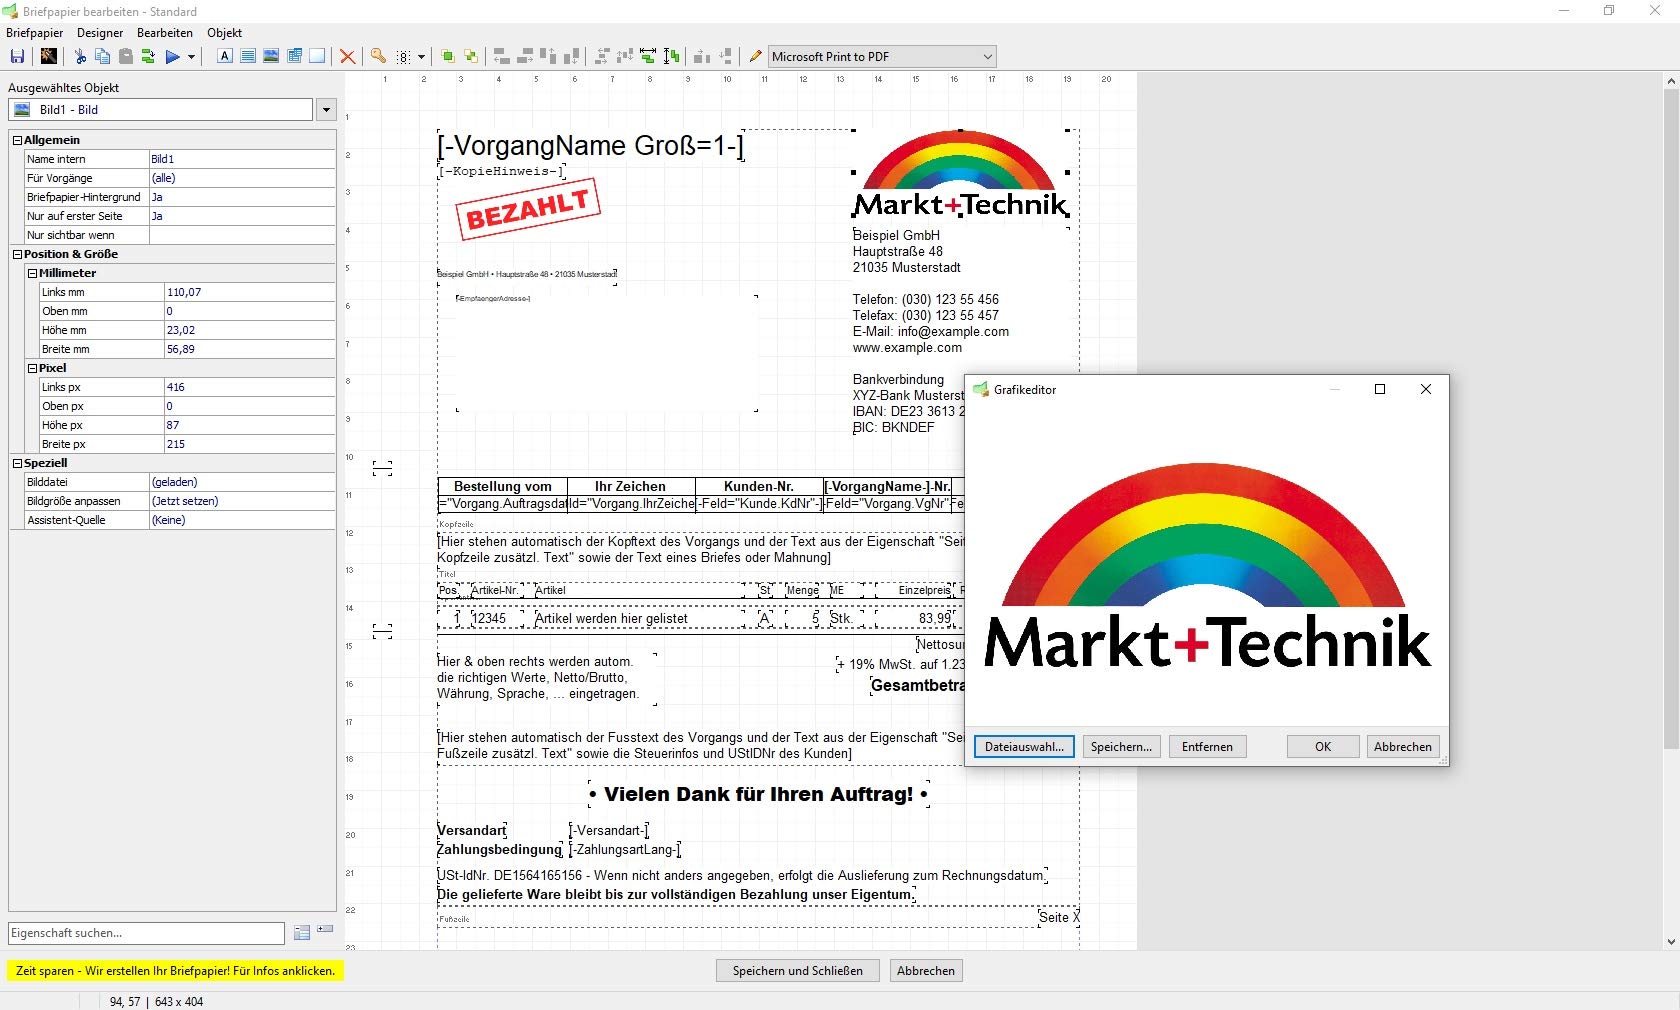1680x1010 pixels.
Task: Click the Save (floppy disk) toolbar icon
Action: click(17, 57)
